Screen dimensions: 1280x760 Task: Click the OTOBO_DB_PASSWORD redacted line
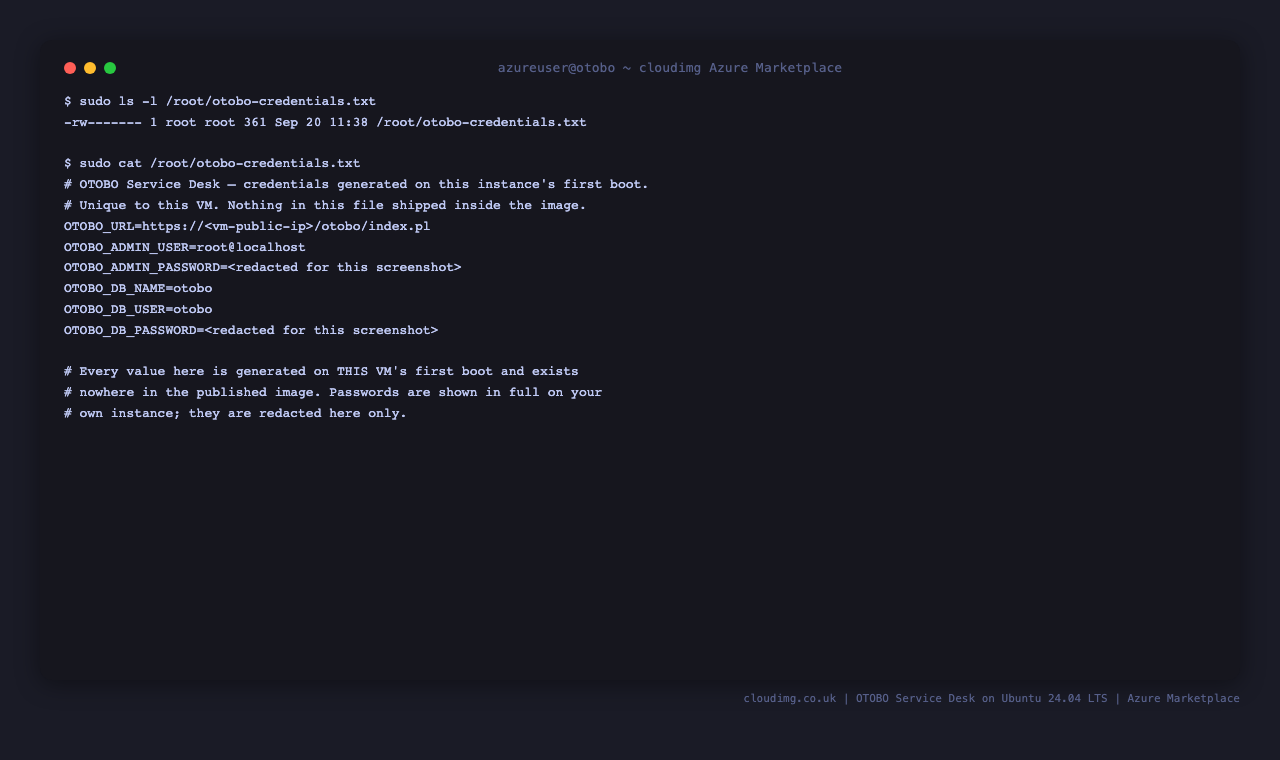[x=251, y=331]
